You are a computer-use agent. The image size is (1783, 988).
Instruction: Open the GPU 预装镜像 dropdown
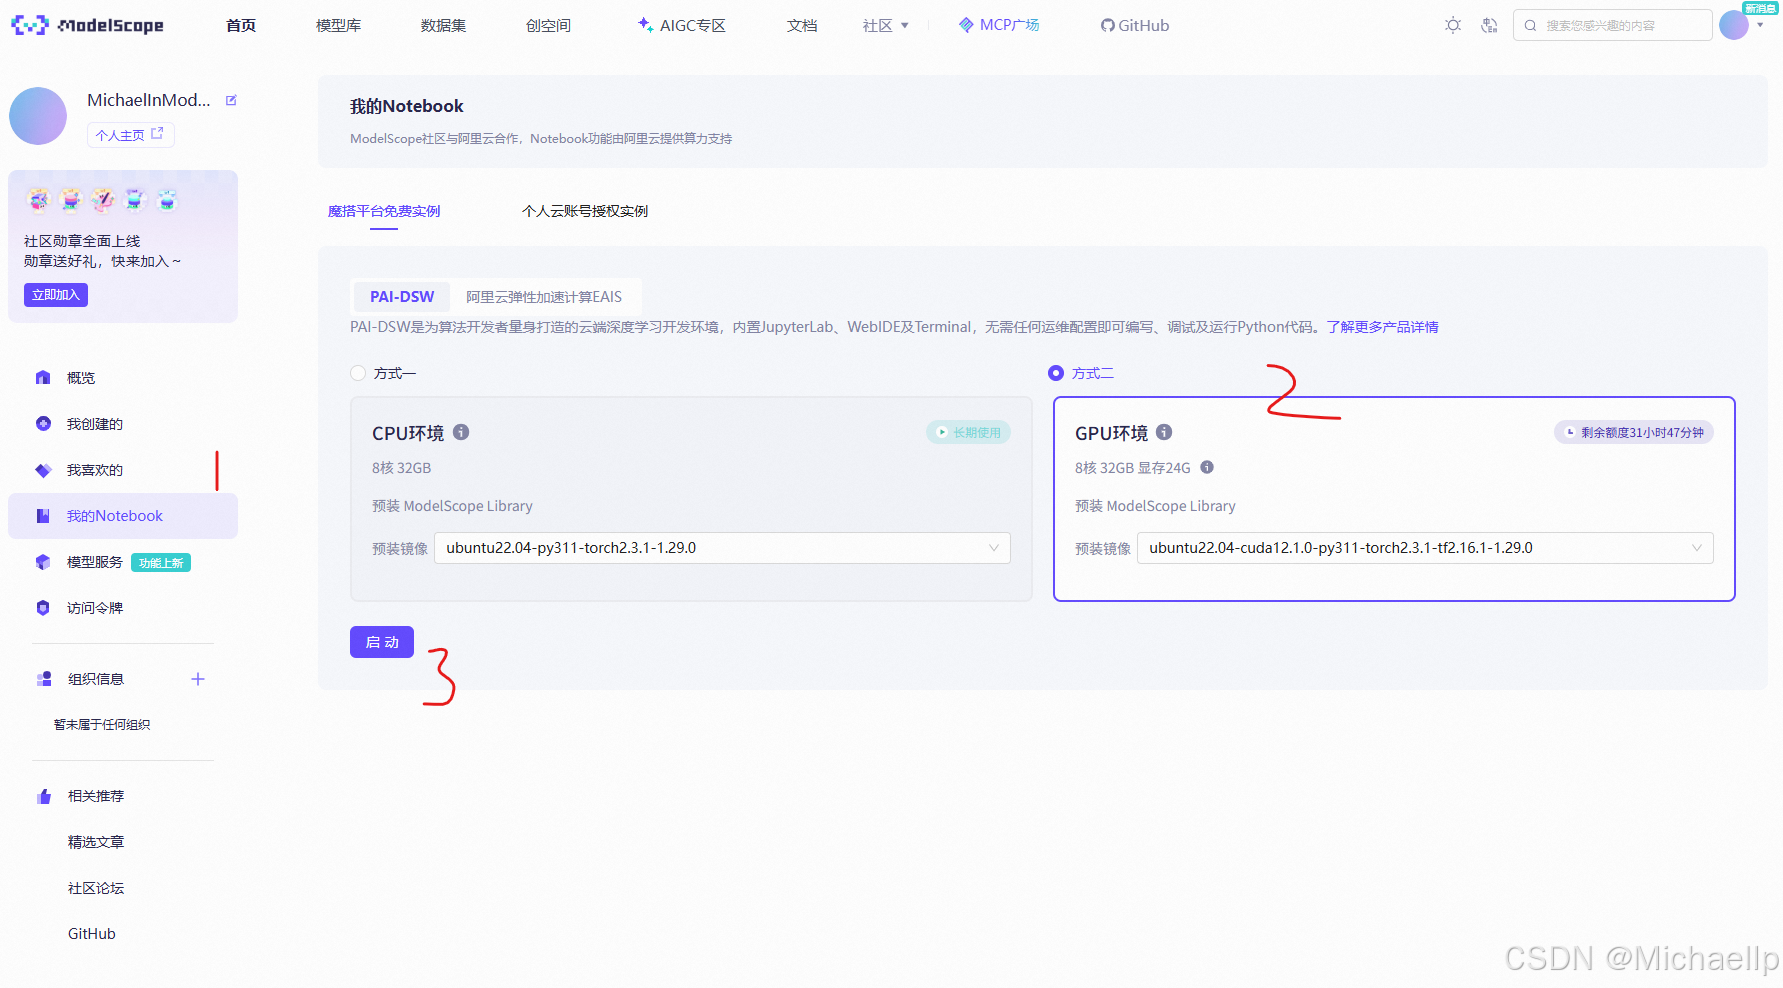[x=1425, y=548]
